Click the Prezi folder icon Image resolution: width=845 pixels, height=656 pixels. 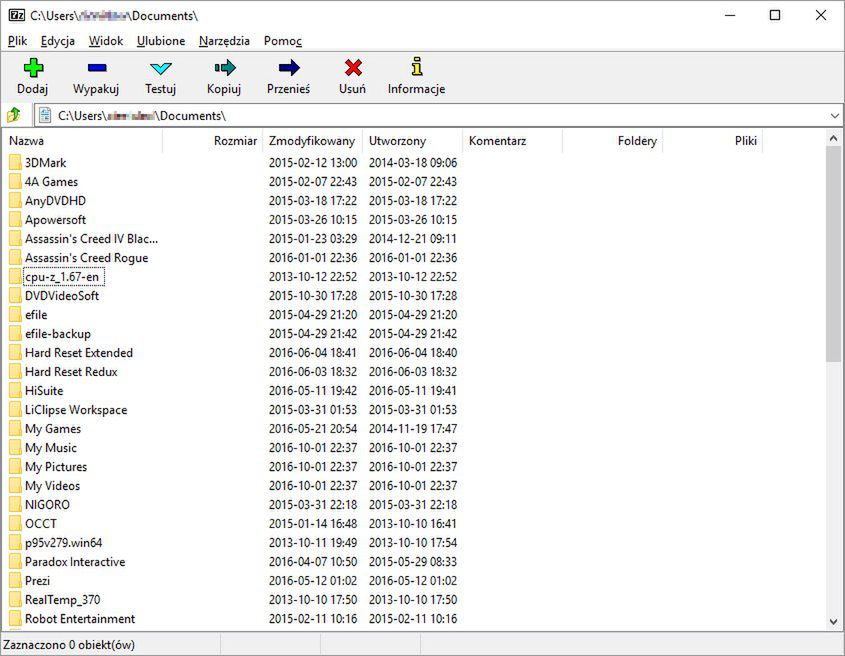tap(15, 581)
